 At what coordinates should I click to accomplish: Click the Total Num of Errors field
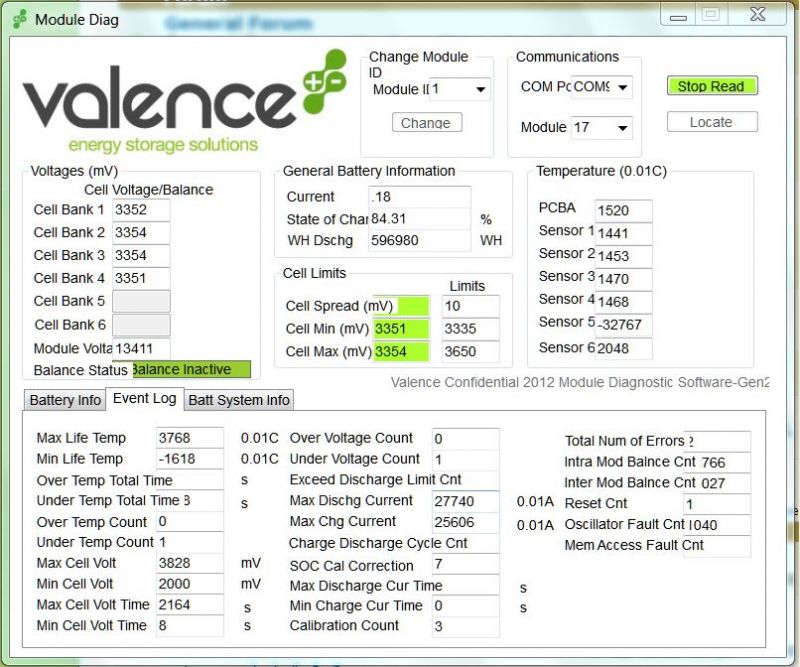[x=717, y=441]
